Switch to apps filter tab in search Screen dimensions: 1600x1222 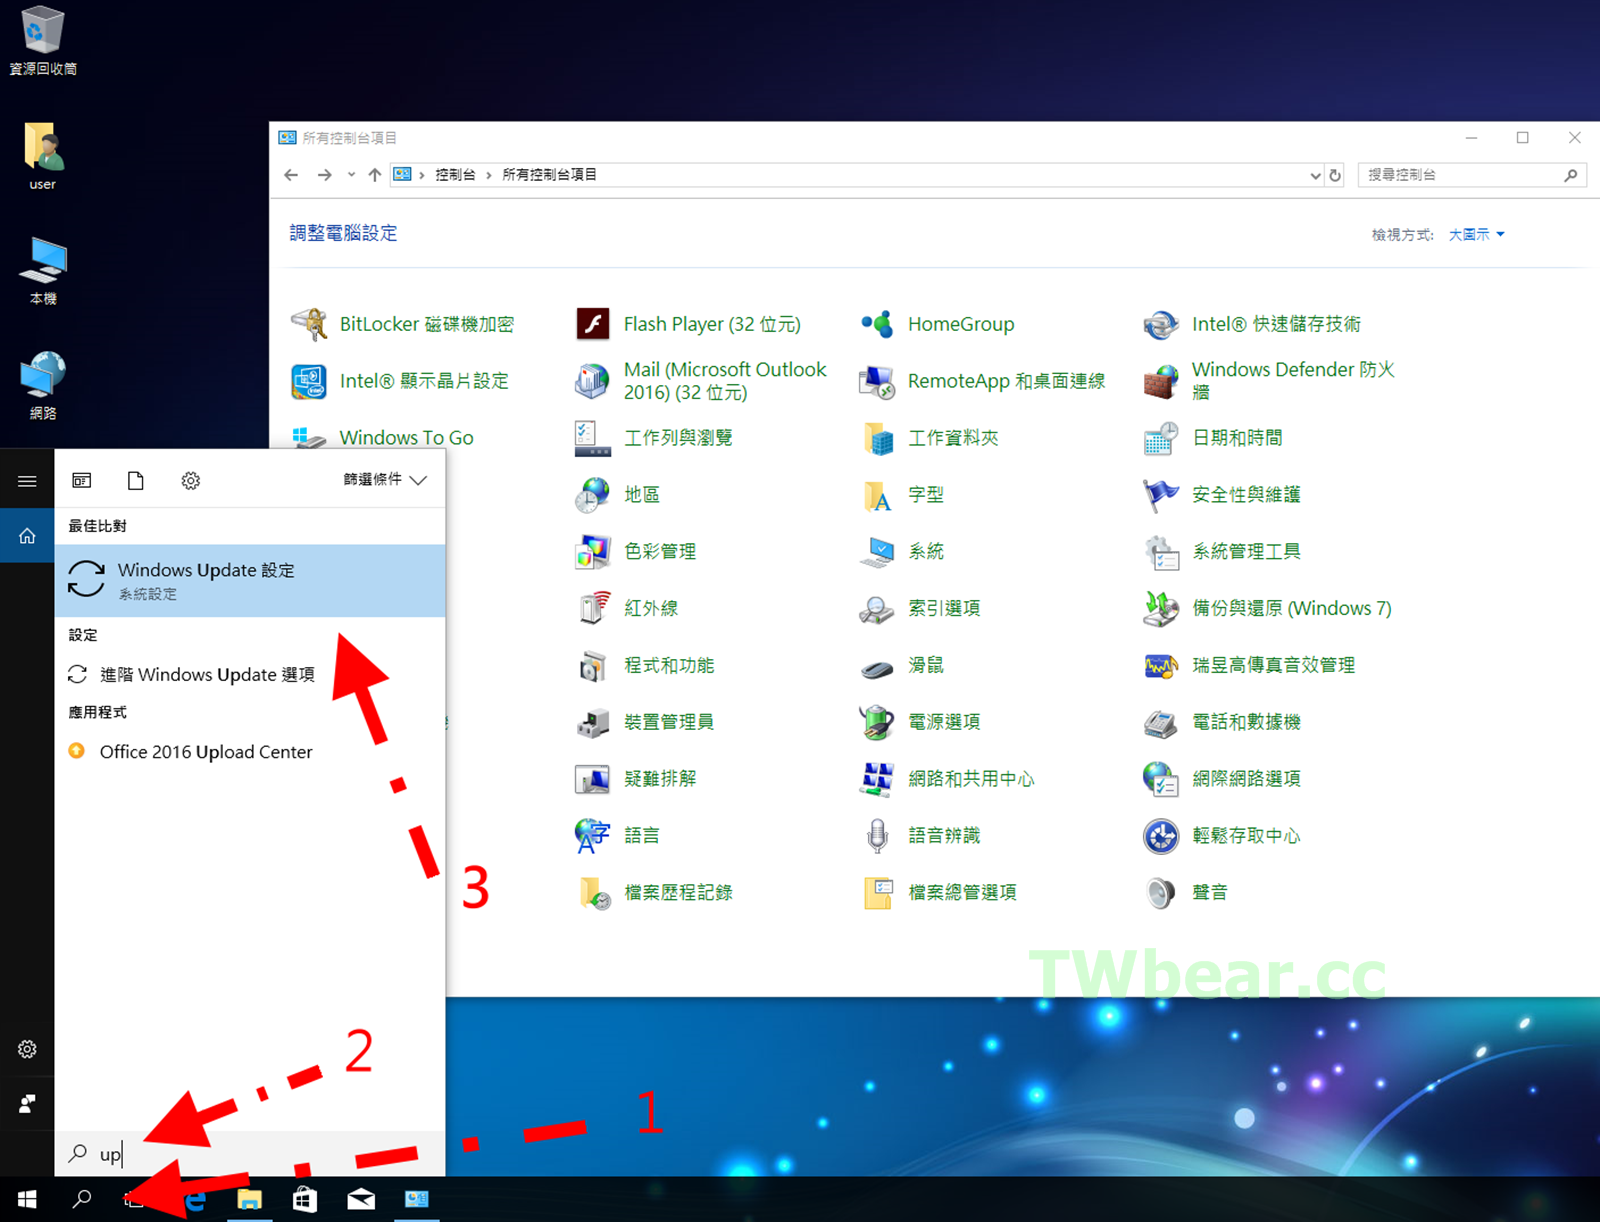coord(82,481)
